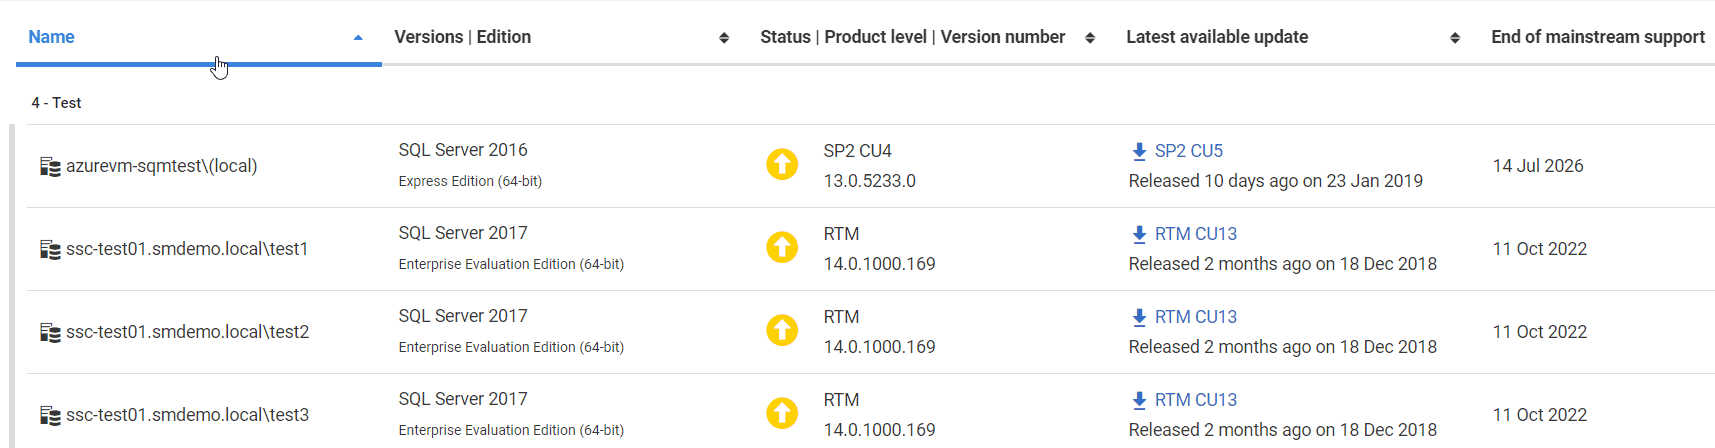Select the ssc-test01.smdemo.local\test2 server name
This screenshot has height=448, width=1715.
click(x=188, y=332)
